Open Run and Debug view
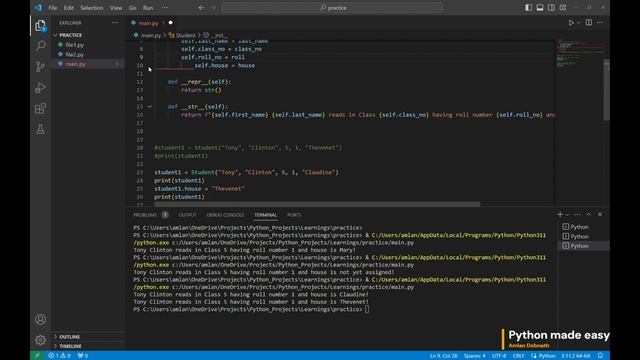Viewport: 640px width, 360px height. [40, 87]
